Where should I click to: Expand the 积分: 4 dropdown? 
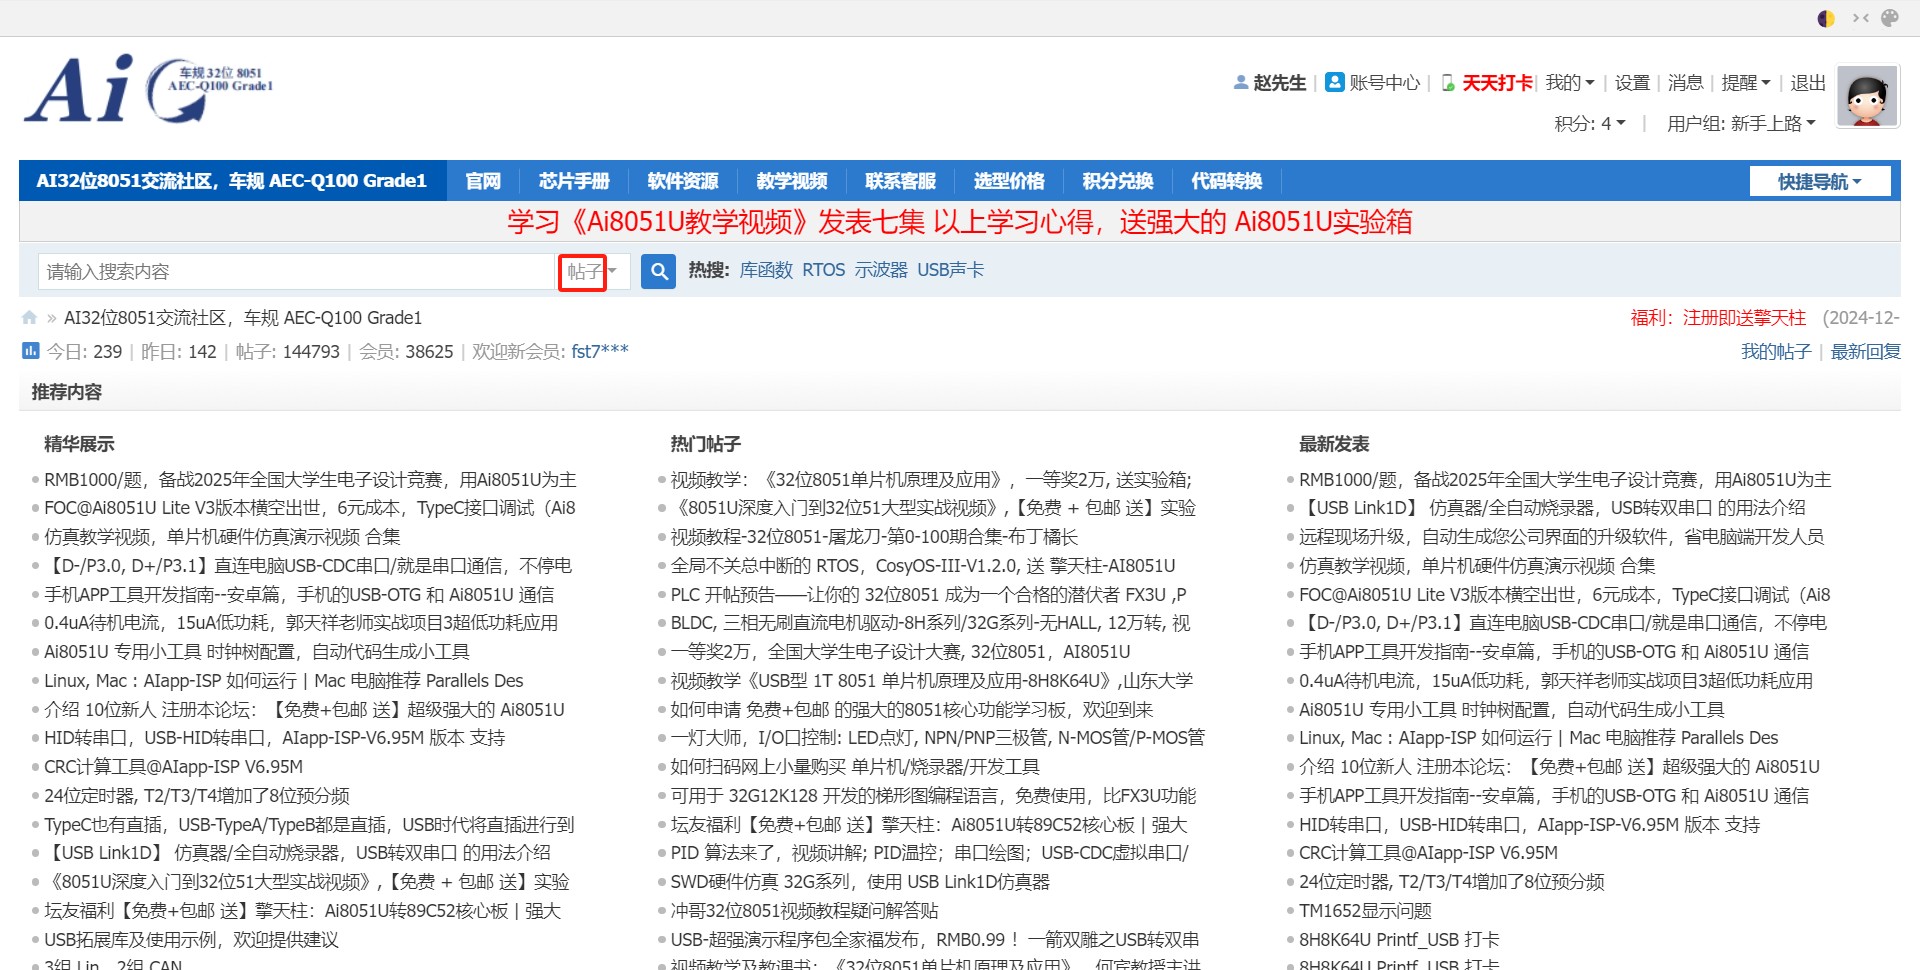1590,124
